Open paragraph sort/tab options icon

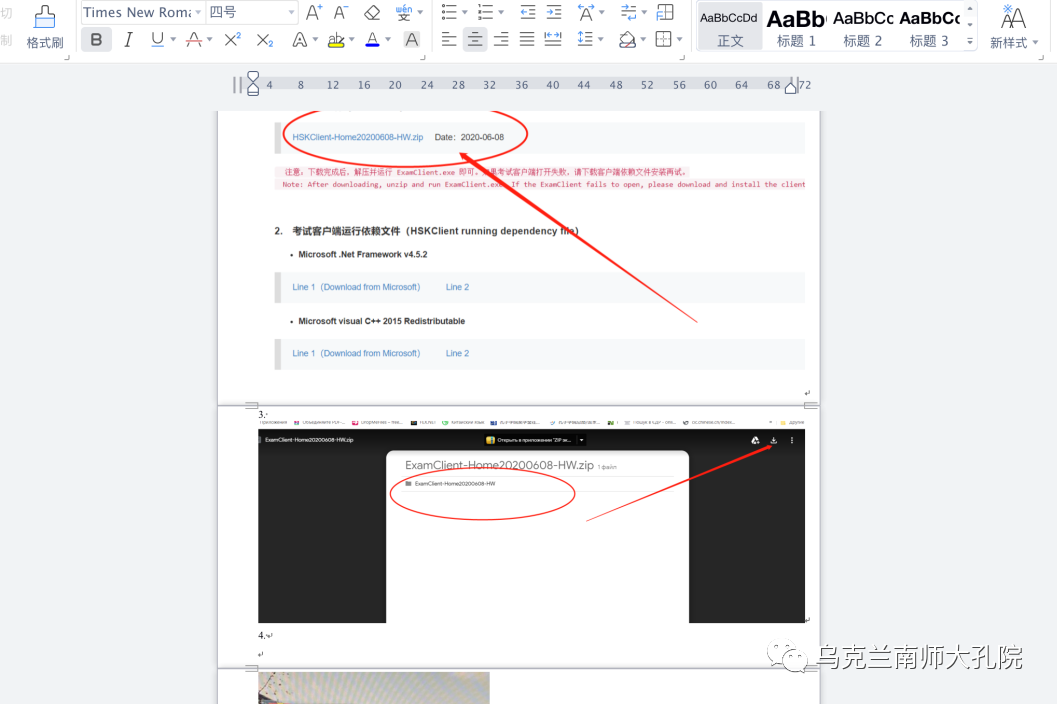628,12
